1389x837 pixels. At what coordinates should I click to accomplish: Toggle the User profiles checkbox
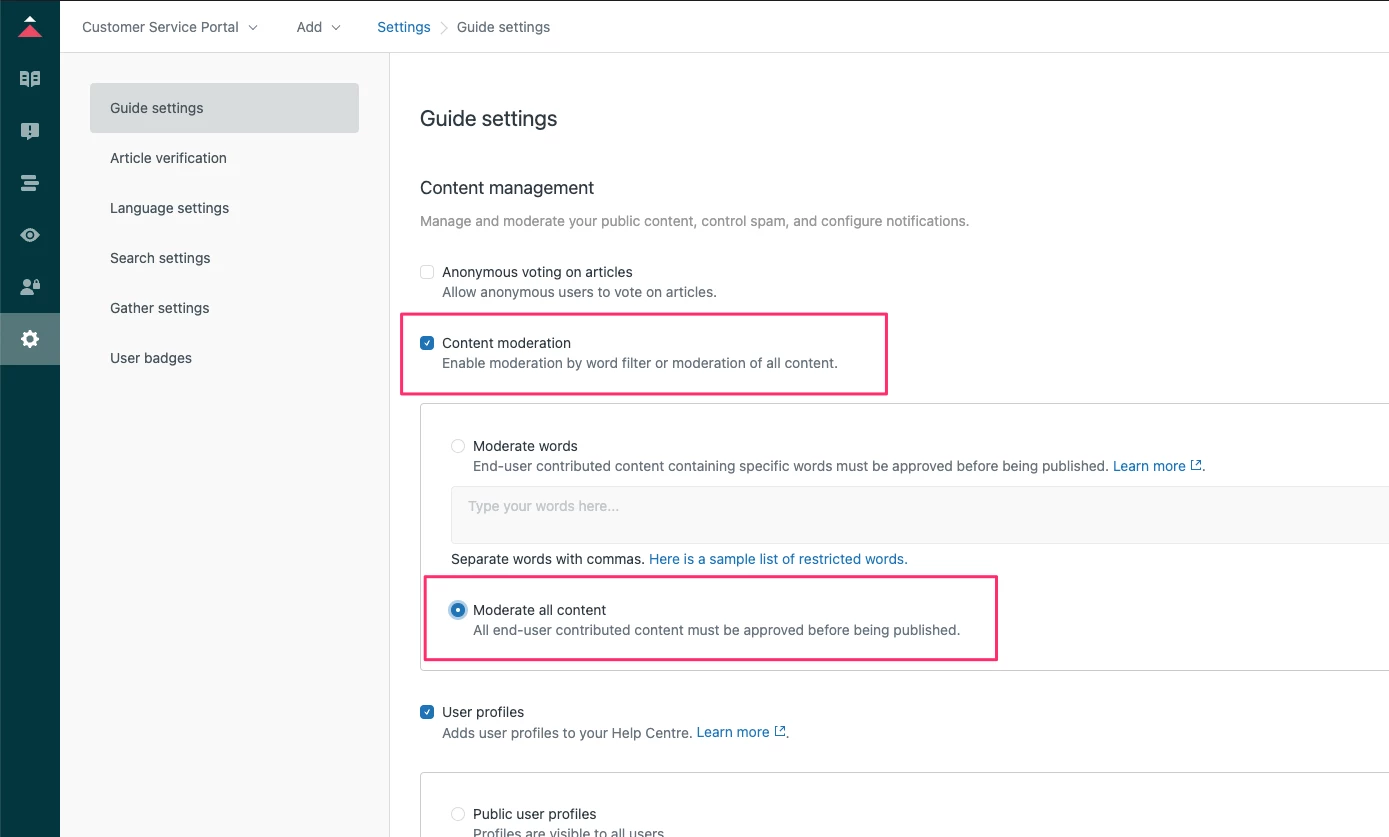[x=427, y=712]
